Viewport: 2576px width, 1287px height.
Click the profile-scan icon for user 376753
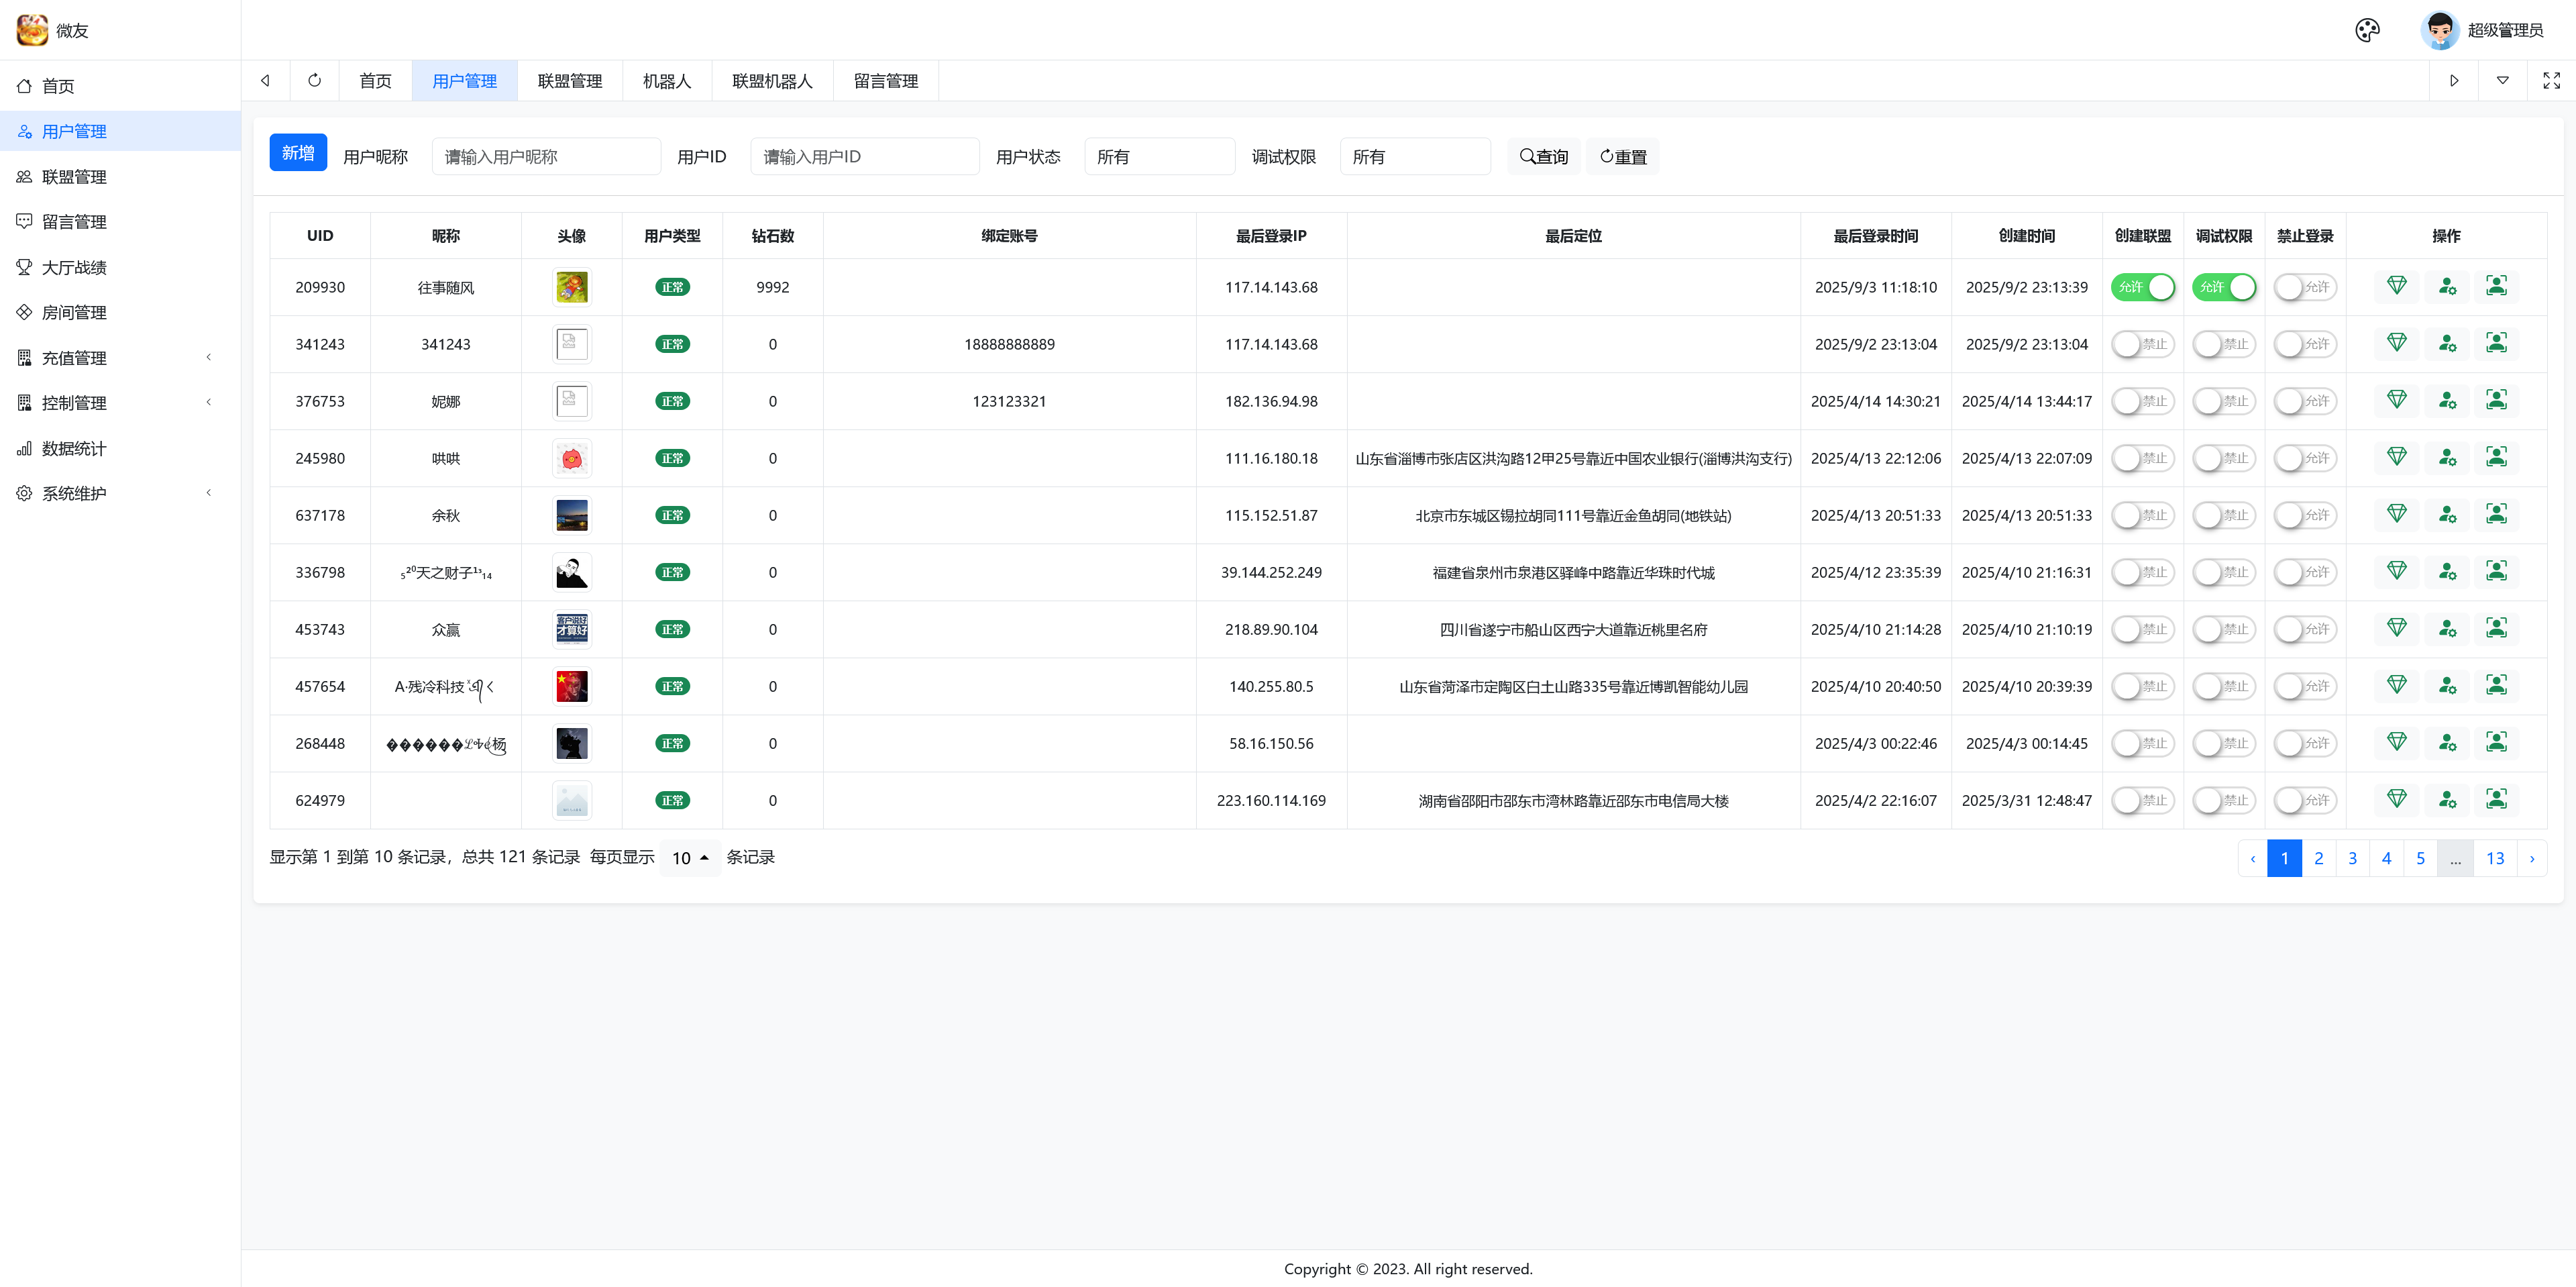point(2496,400)
